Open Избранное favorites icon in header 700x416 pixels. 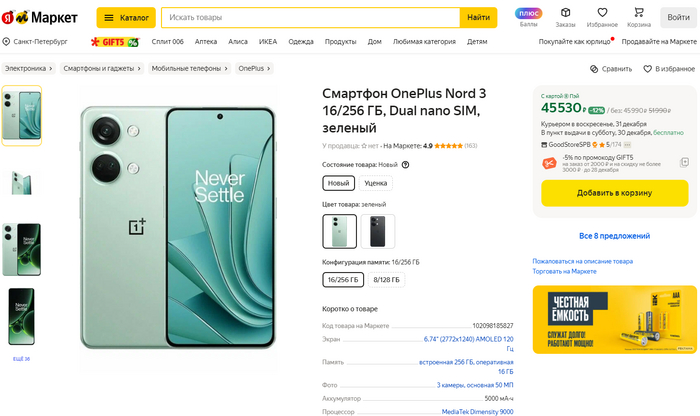pyautogui.click(x=602, y=17)
